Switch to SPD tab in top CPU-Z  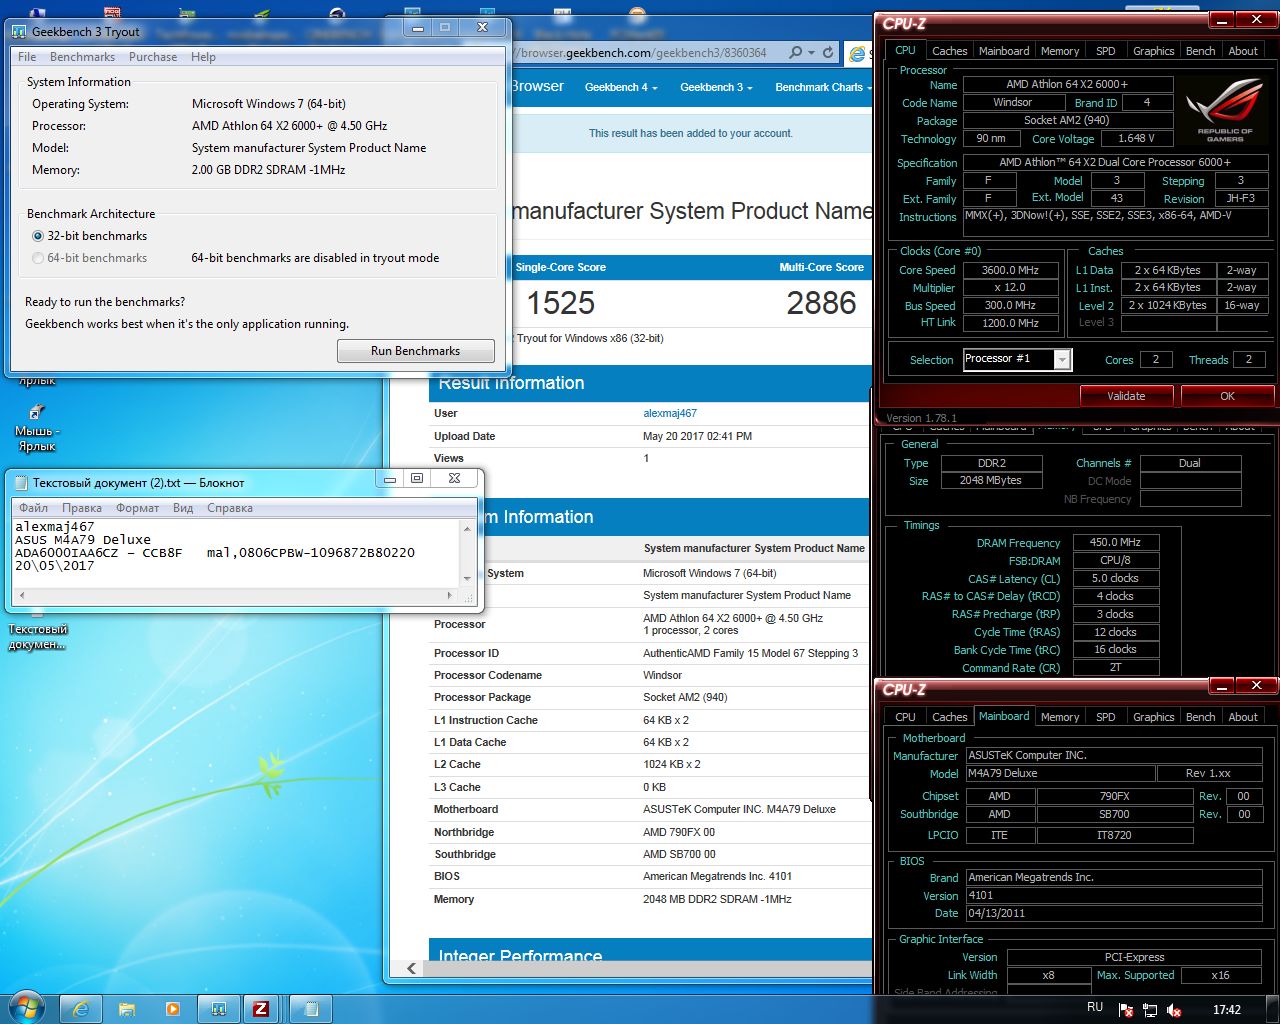tap(1105, 51)
